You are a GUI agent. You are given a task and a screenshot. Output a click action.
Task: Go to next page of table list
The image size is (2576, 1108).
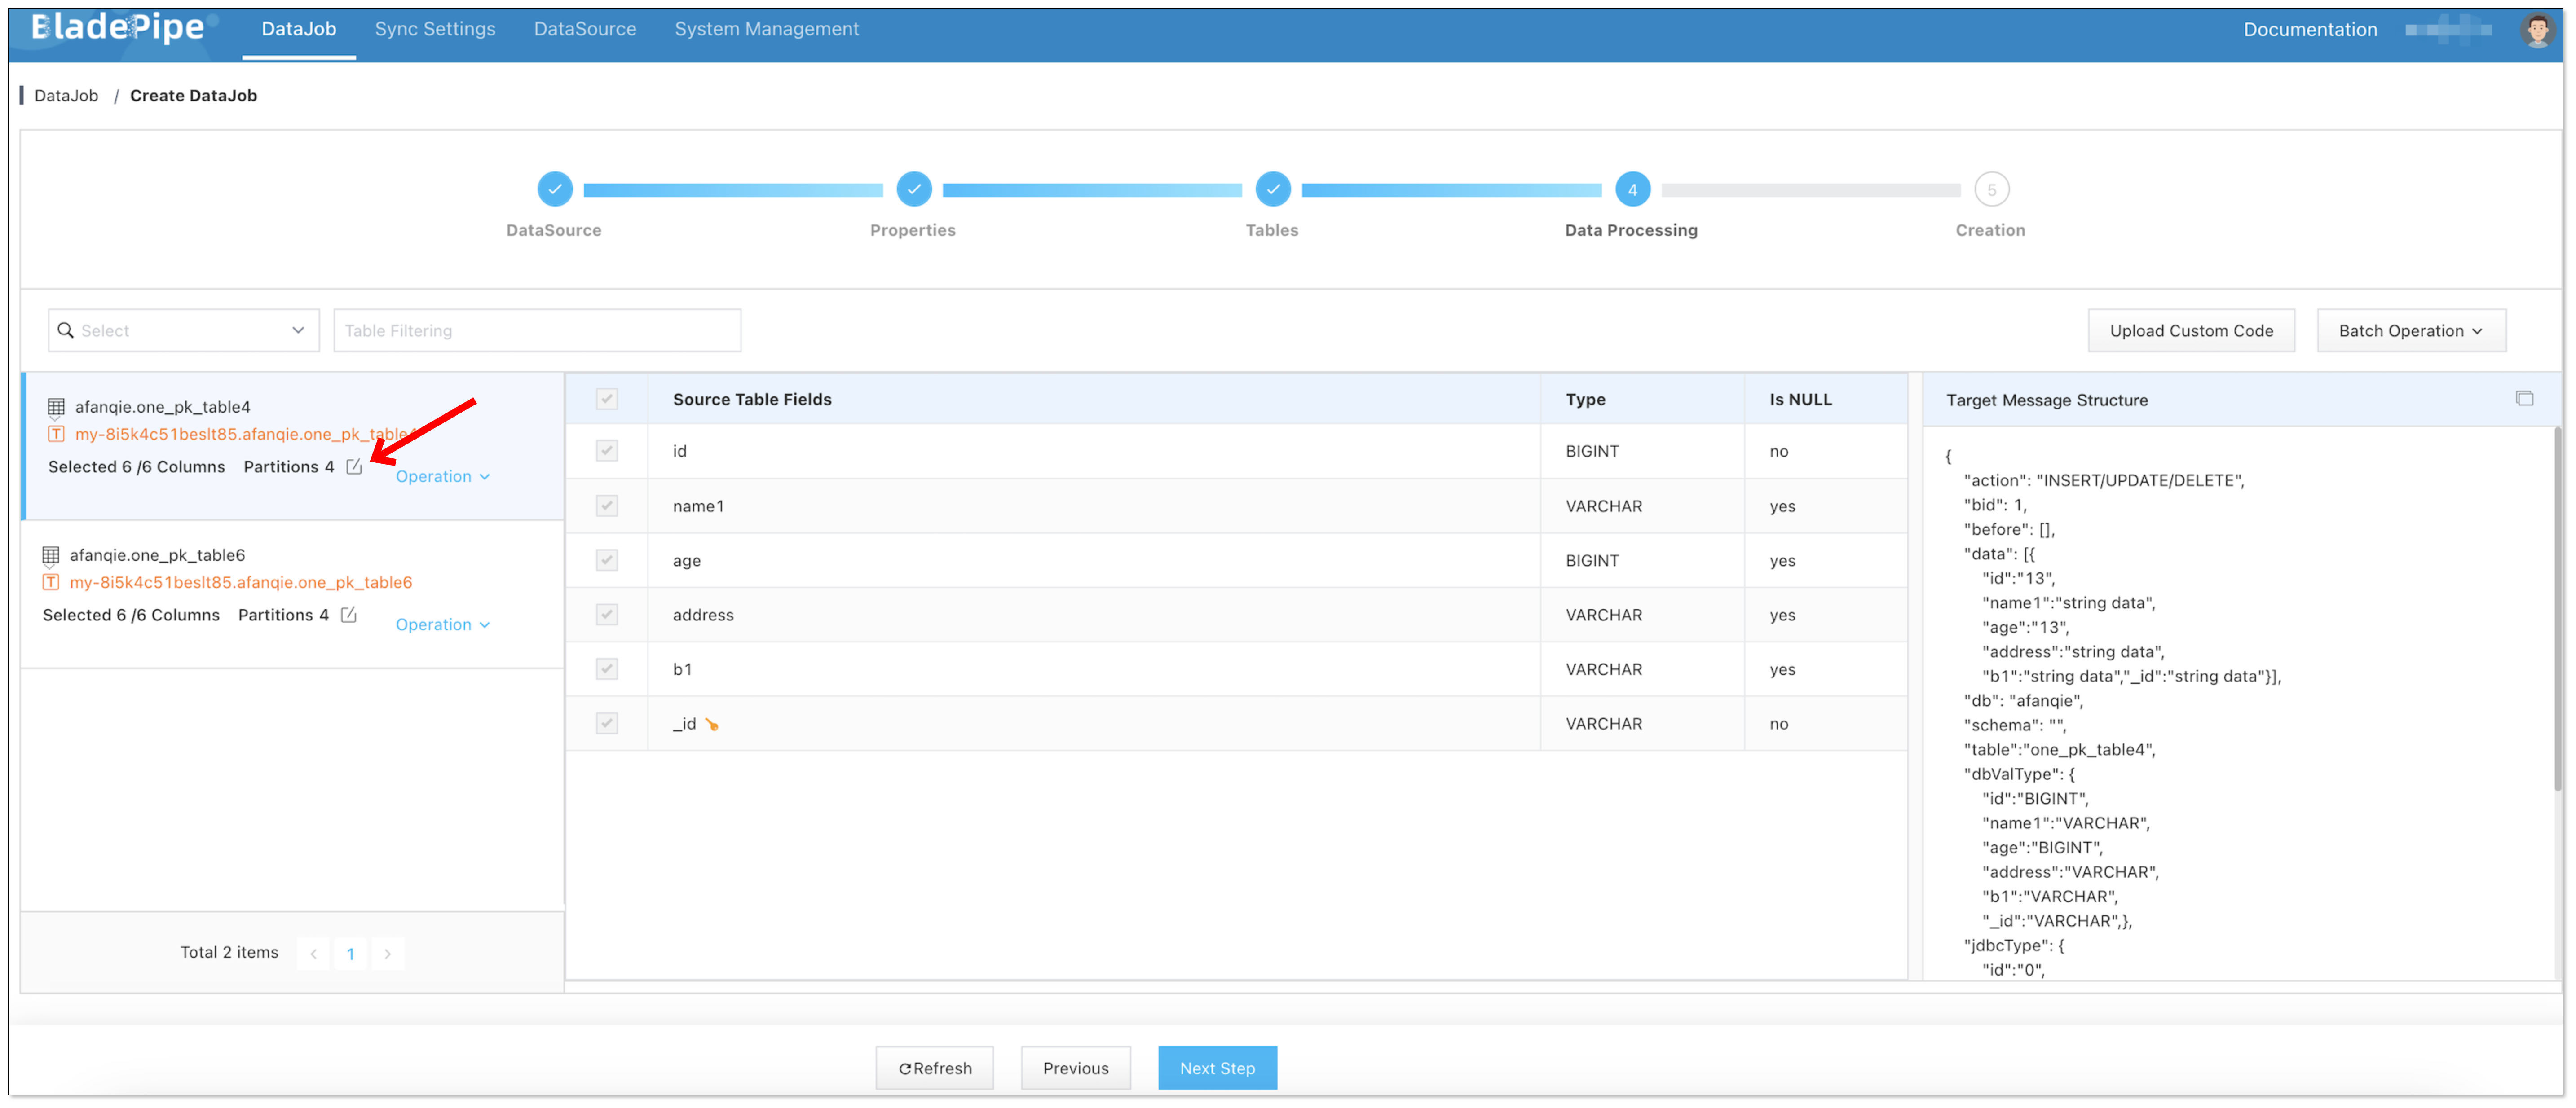(x=388, y=954)
